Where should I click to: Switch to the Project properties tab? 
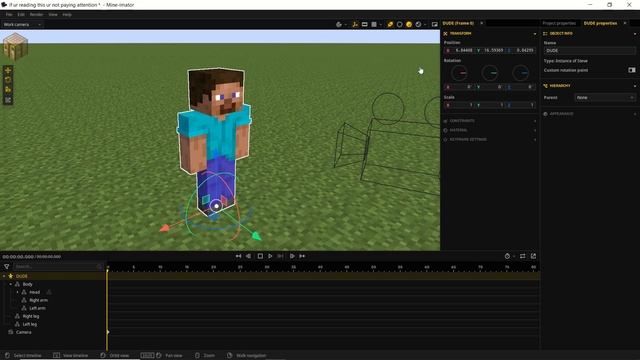pyautogui.click(x=559, y=23)
